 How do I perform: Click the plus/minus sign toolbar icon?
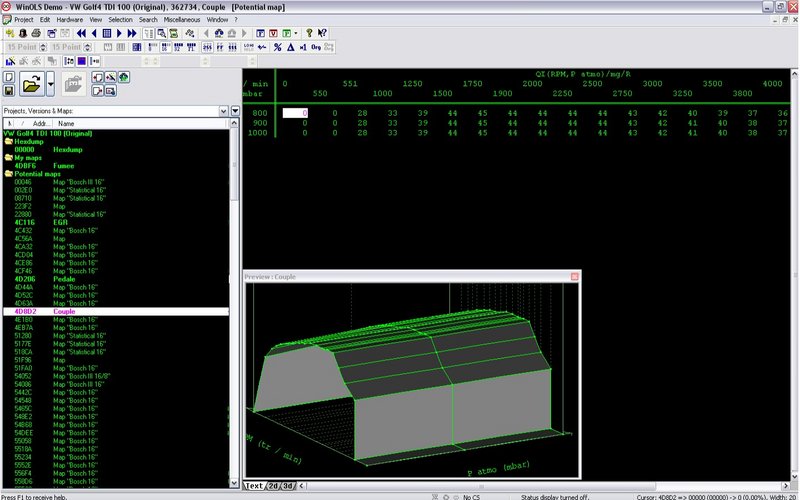pos(262,47)
